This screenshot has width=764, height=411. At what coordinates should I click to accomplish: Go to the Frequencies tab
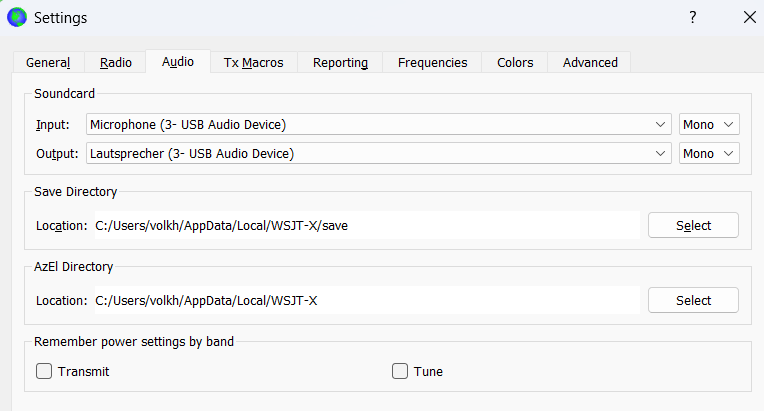(432, 62)
